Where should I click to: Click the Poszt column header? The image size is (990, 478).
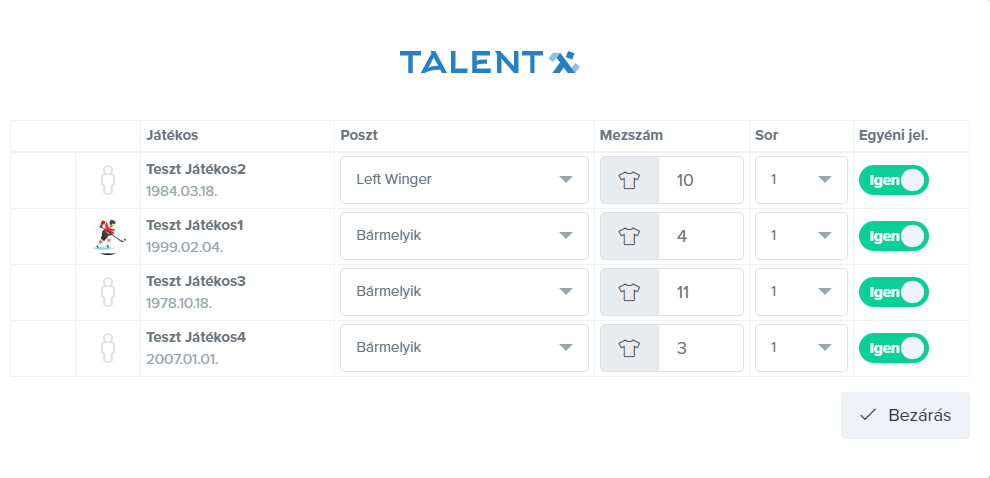[x=359, y=135]
